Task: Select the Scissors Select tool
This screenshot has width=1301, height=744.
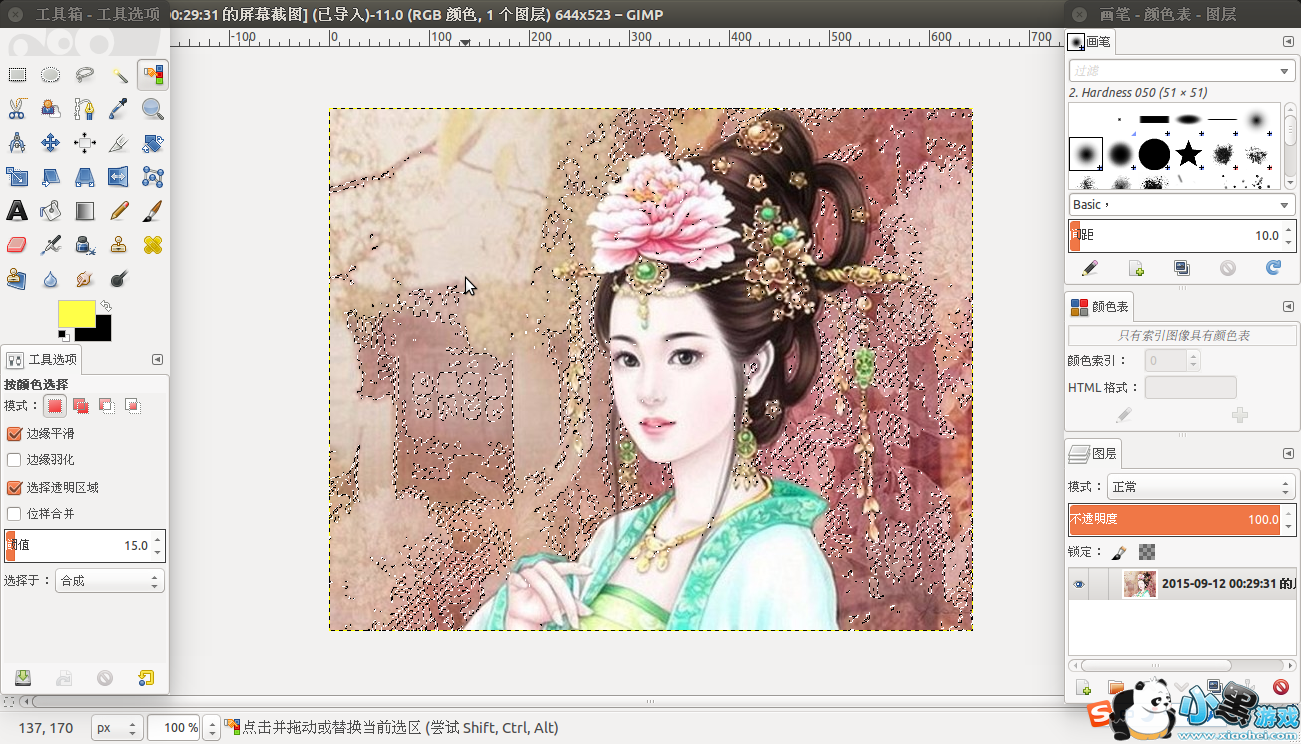Action: [x=17, y=109]
